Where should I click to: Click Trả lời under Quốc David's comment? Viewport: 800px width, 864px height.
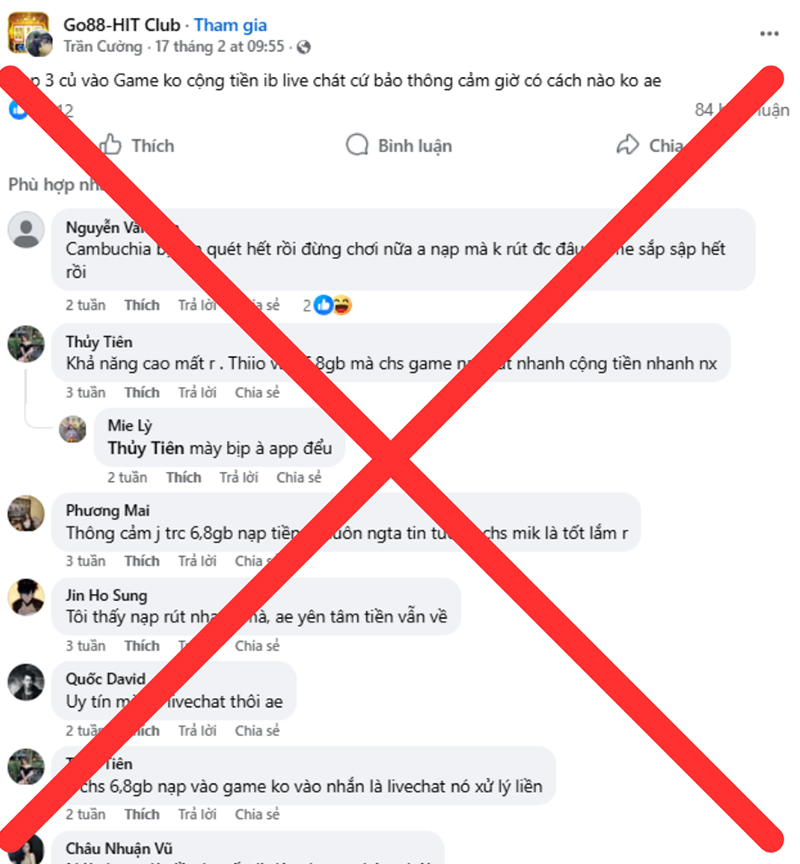click(x=197, y=731)
